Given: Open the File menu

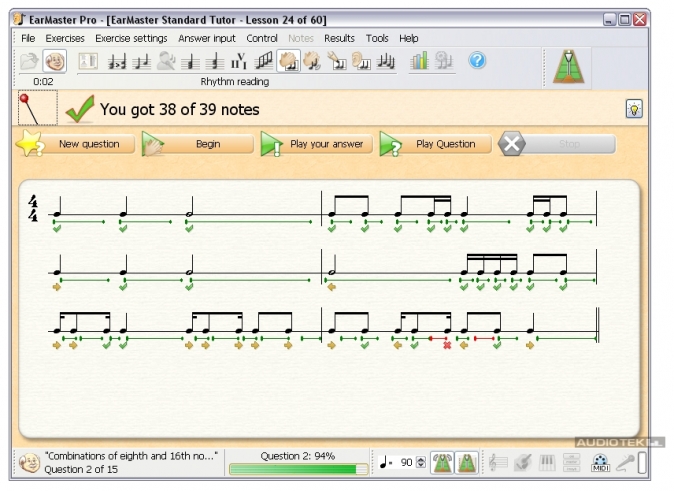Looking at the screenshot, I should point(28,38).
